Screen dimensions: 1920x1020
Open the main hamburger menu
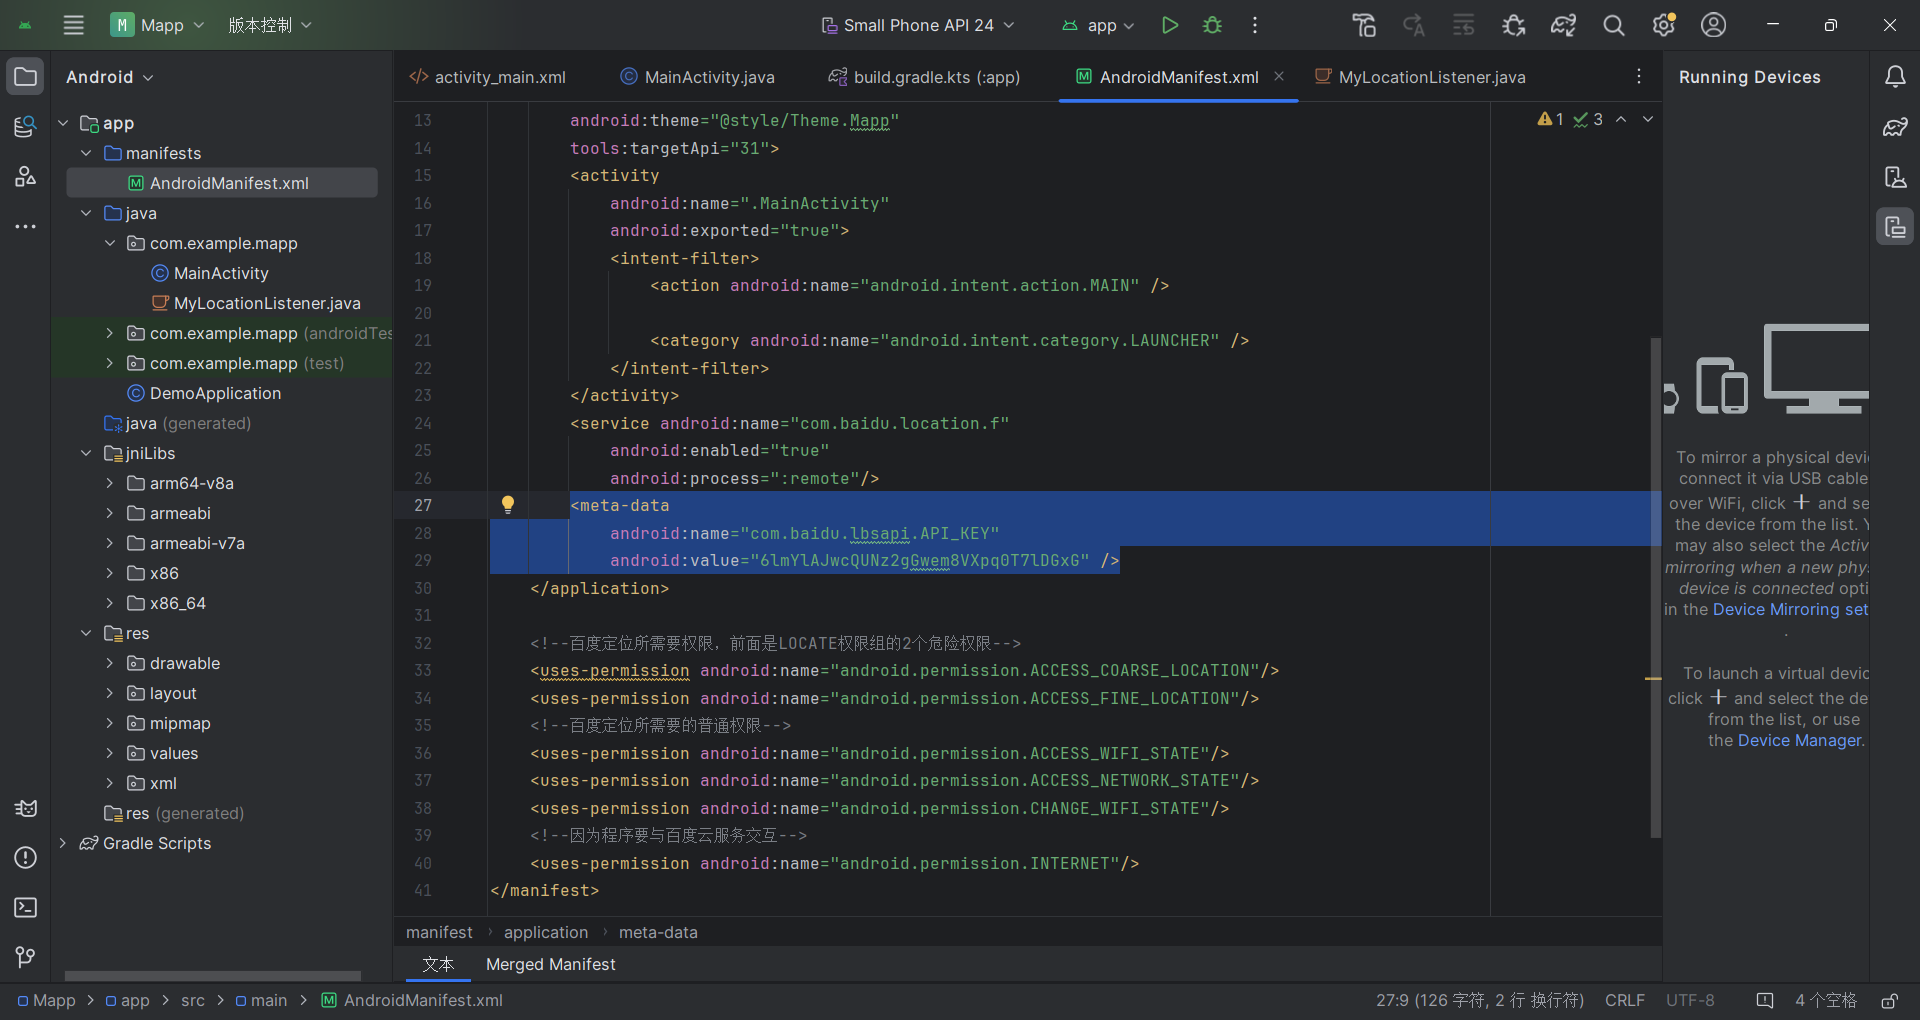coord(73,25)
